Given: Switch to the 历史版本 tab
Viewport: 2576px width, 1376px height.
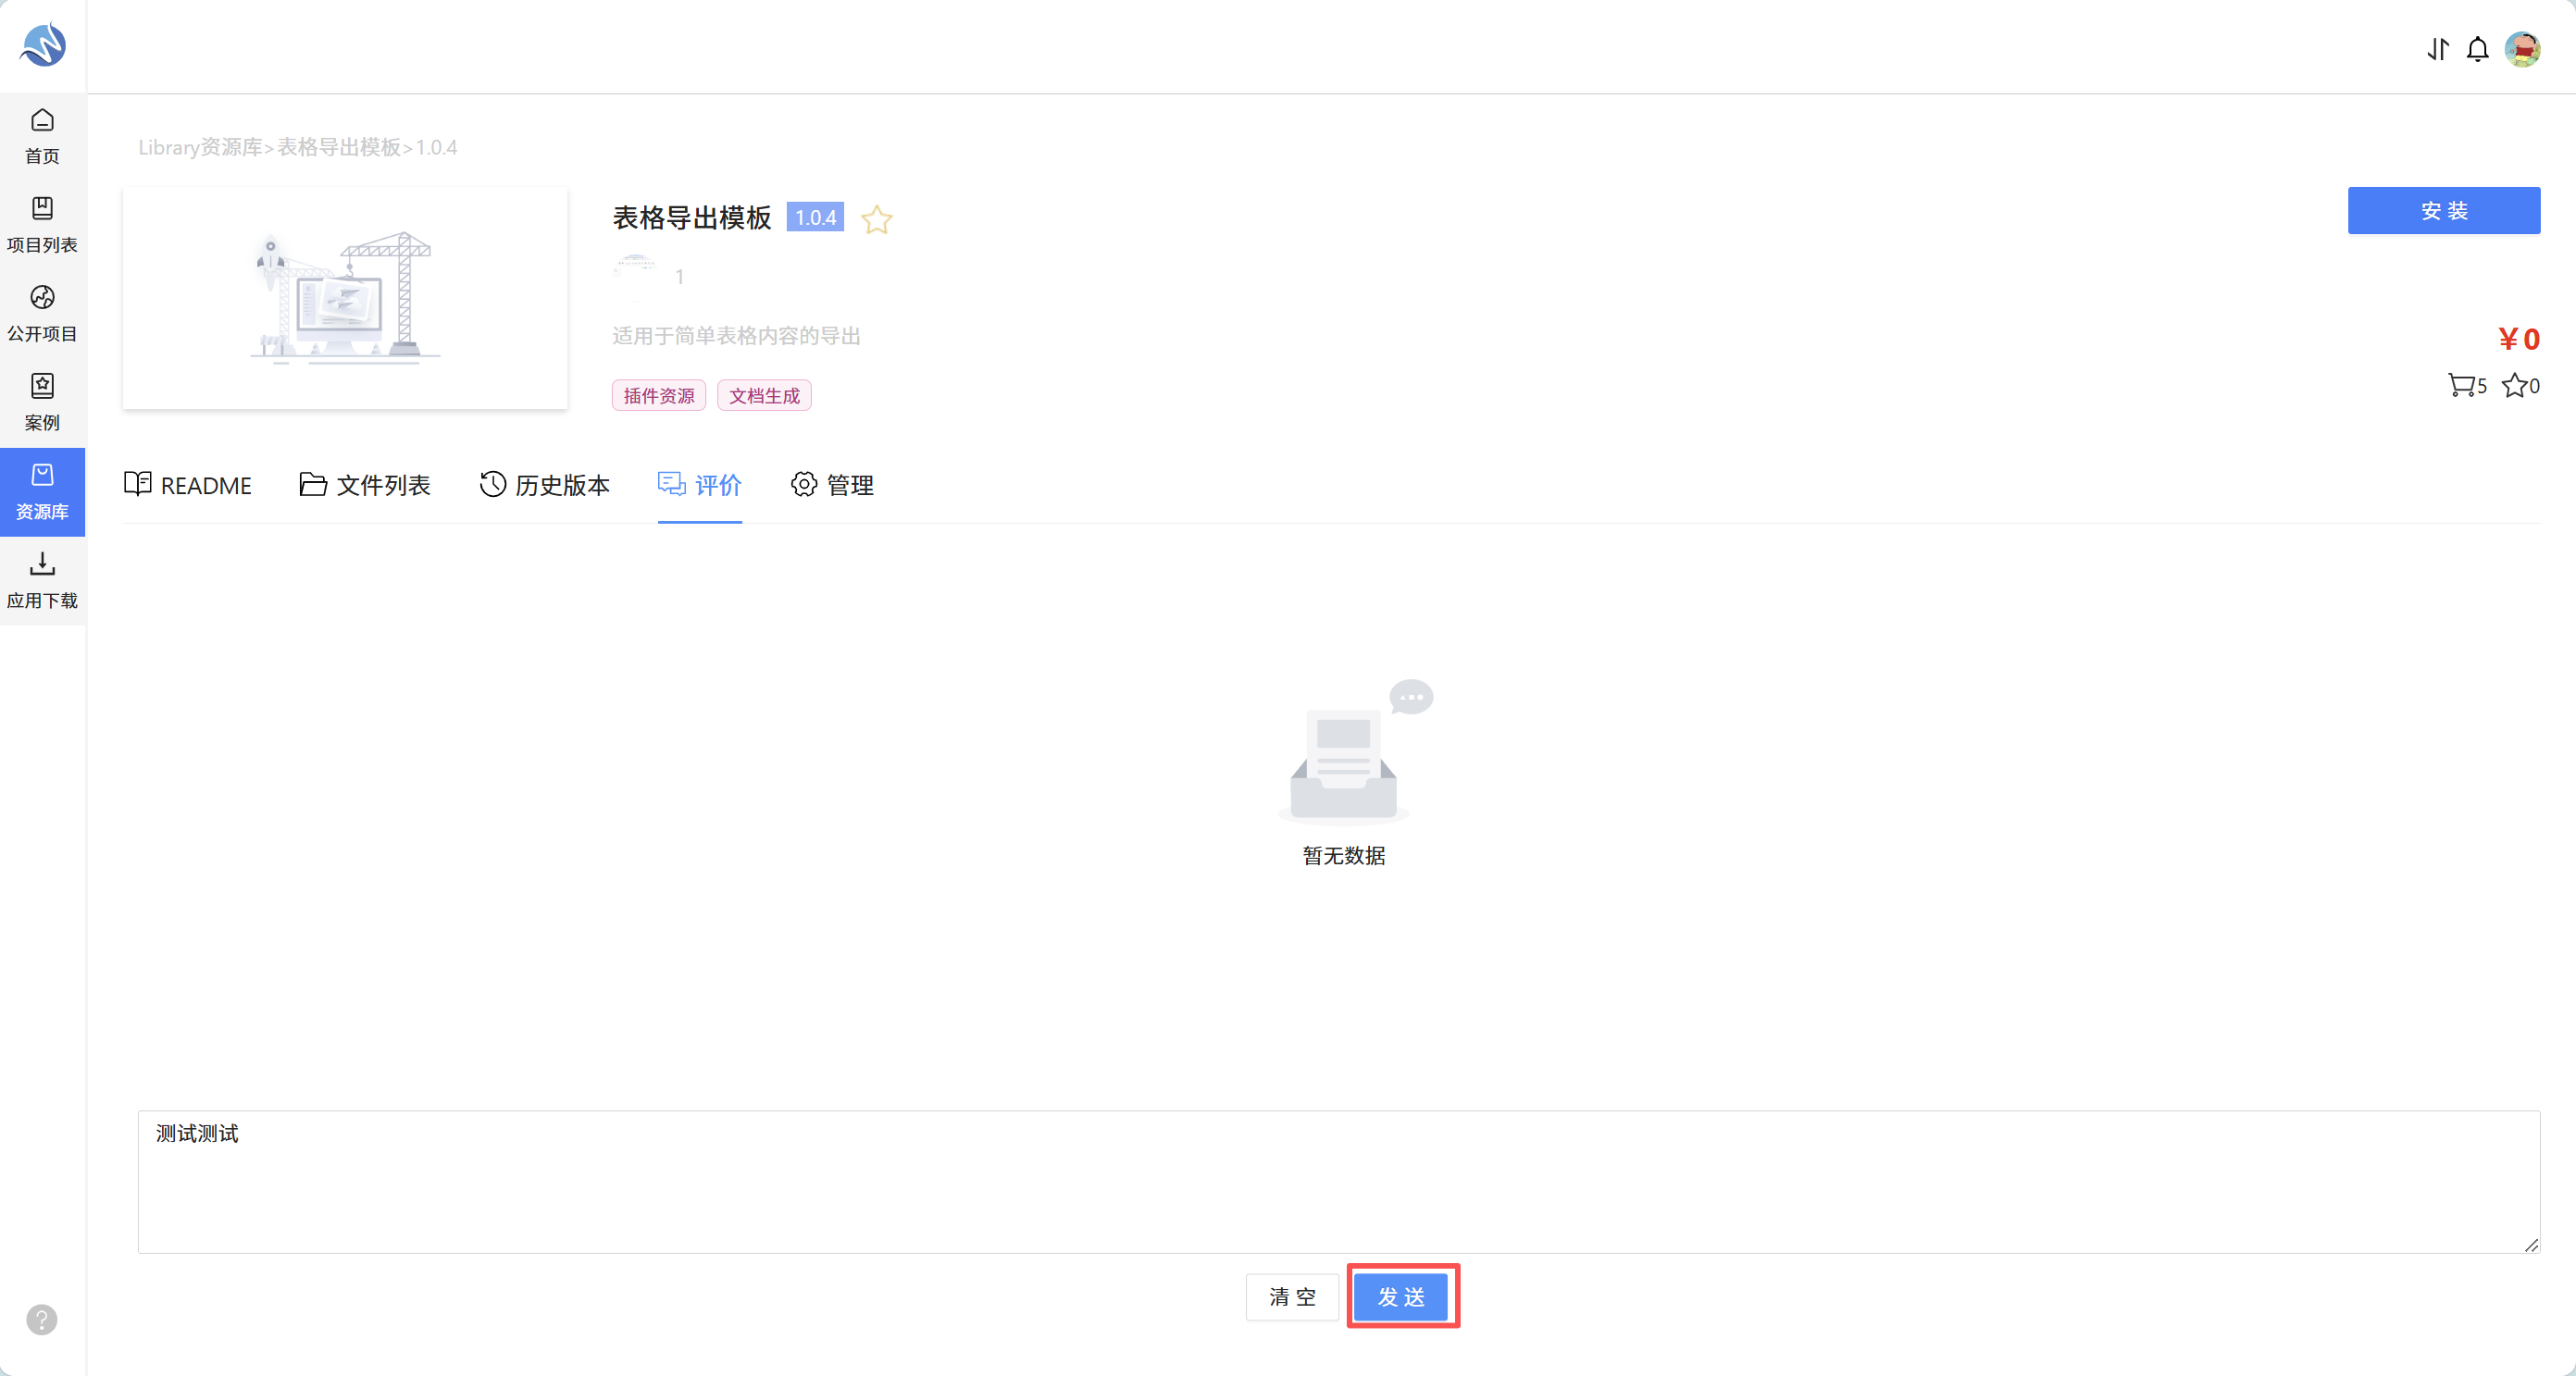Looking at the screenshot, I should (x=545, y=485).
